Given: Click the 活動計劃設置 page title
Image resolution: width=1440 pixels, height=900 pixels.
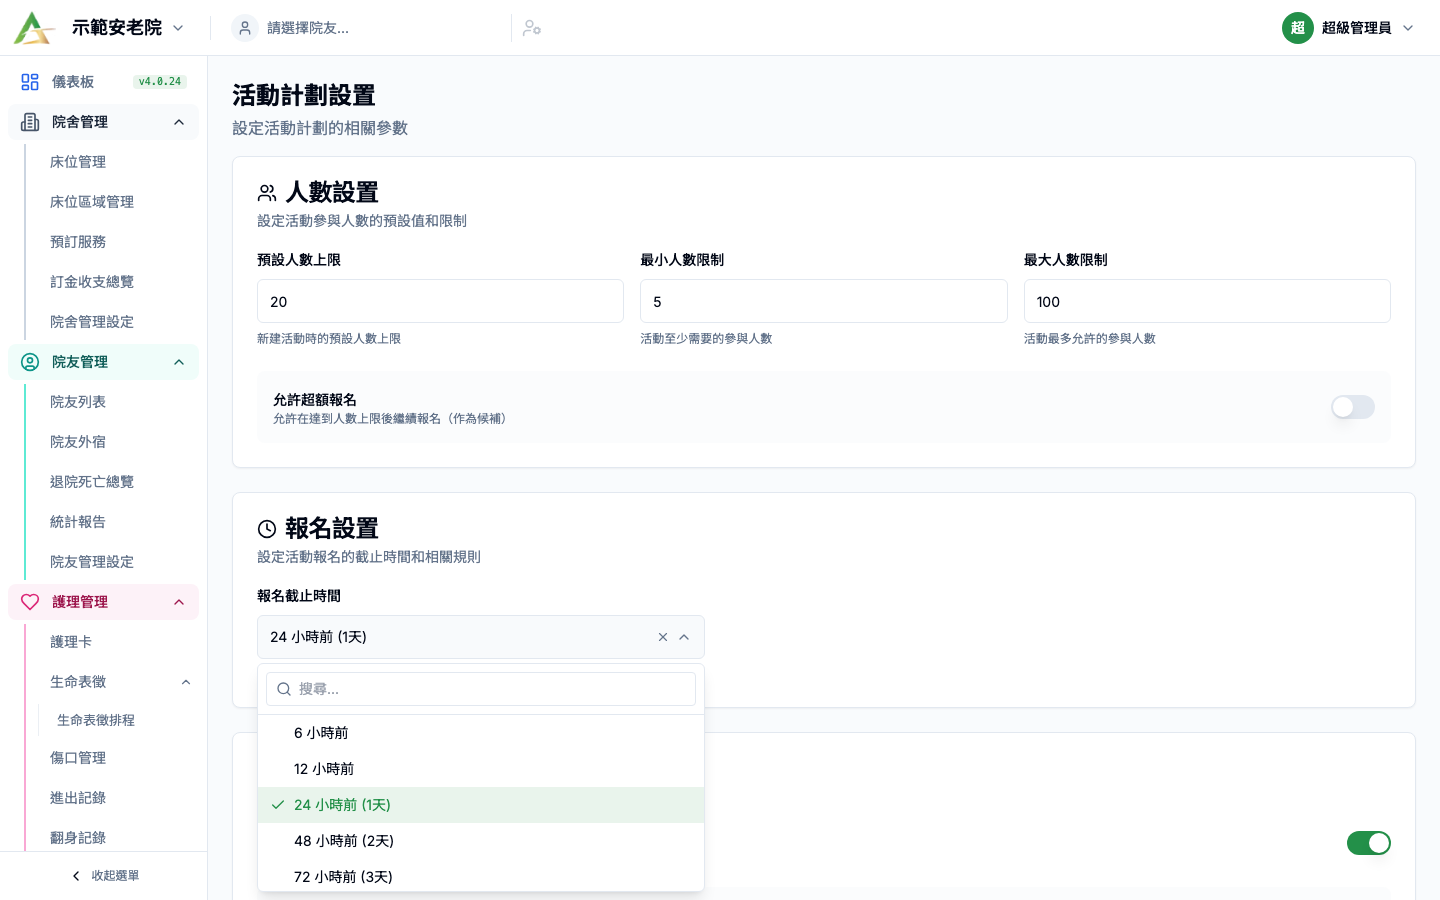Looking at the screenshot, I should 304,96.
